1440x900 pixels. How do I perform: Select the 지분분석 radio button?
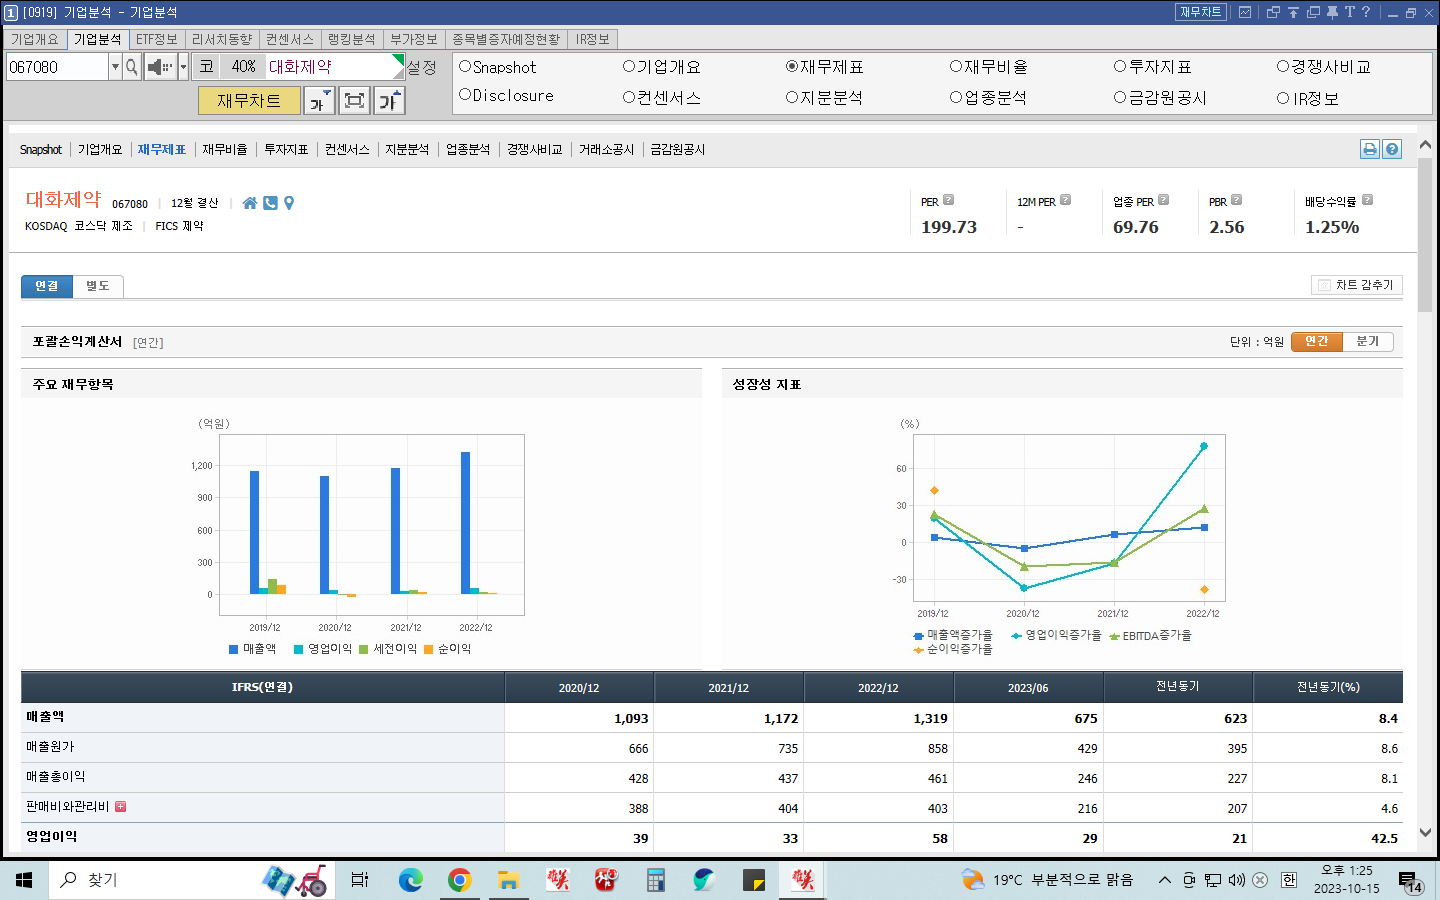tap(792, 98)
